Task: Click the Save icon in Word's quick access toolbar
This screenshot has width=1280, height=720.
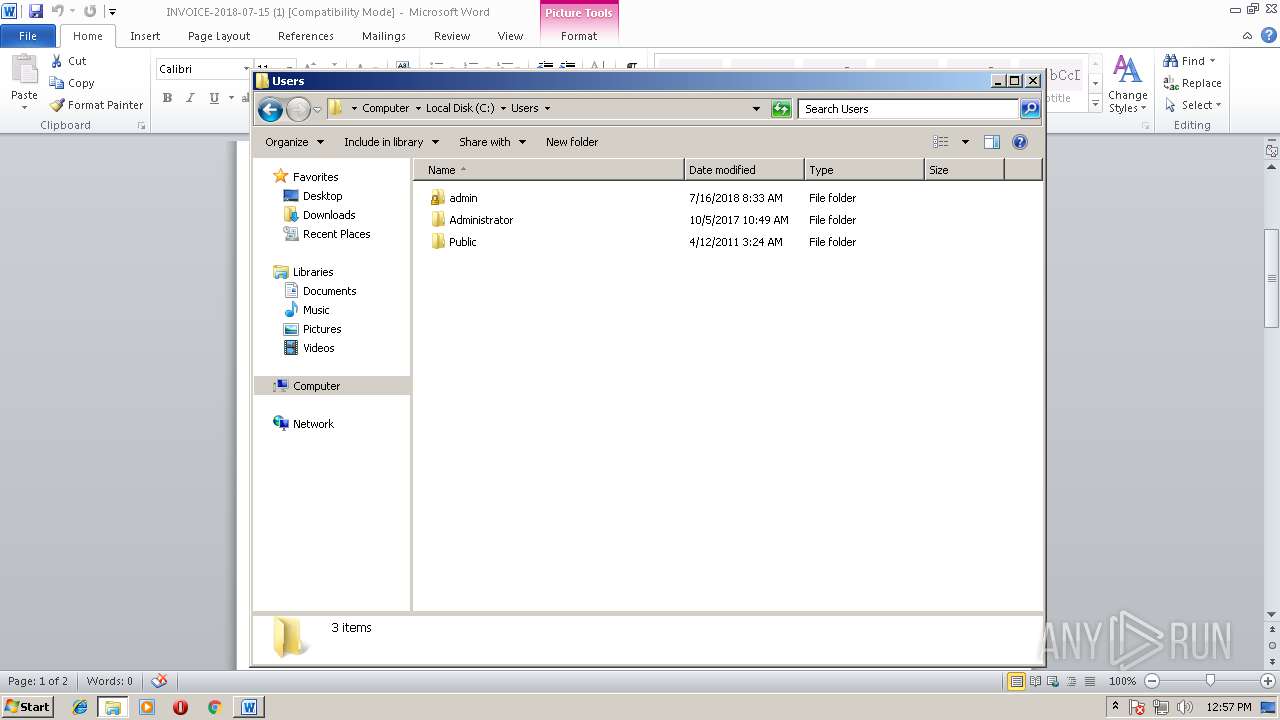Action: [36, 11]
